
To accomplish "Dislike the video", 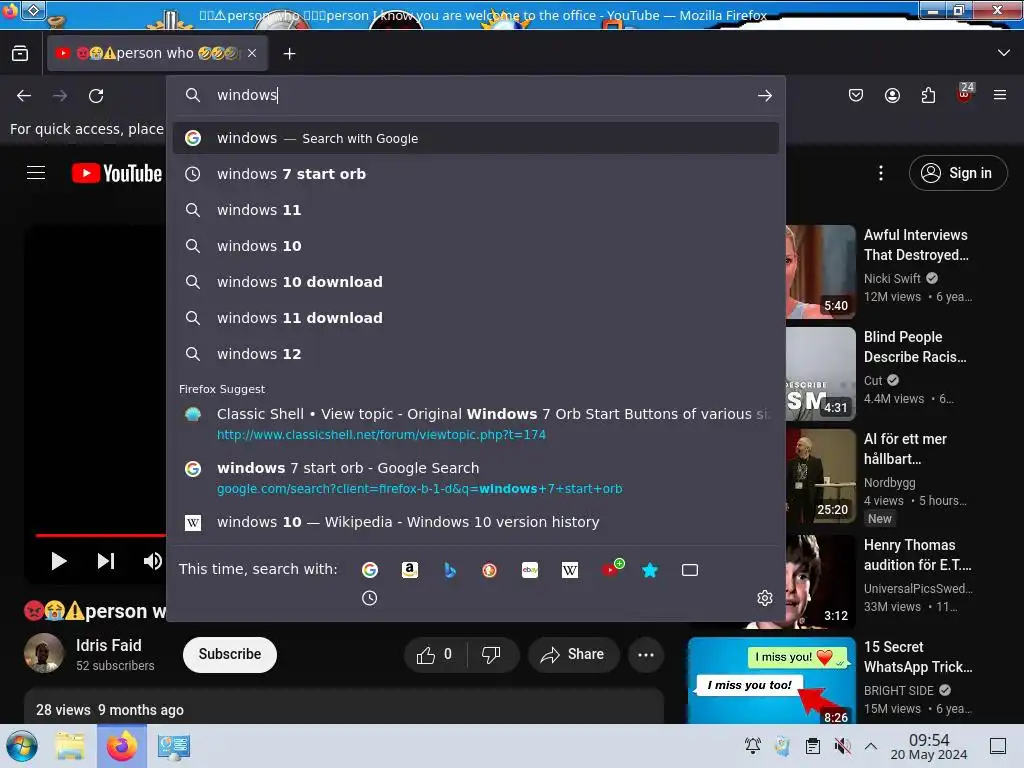I will point(491,654).
